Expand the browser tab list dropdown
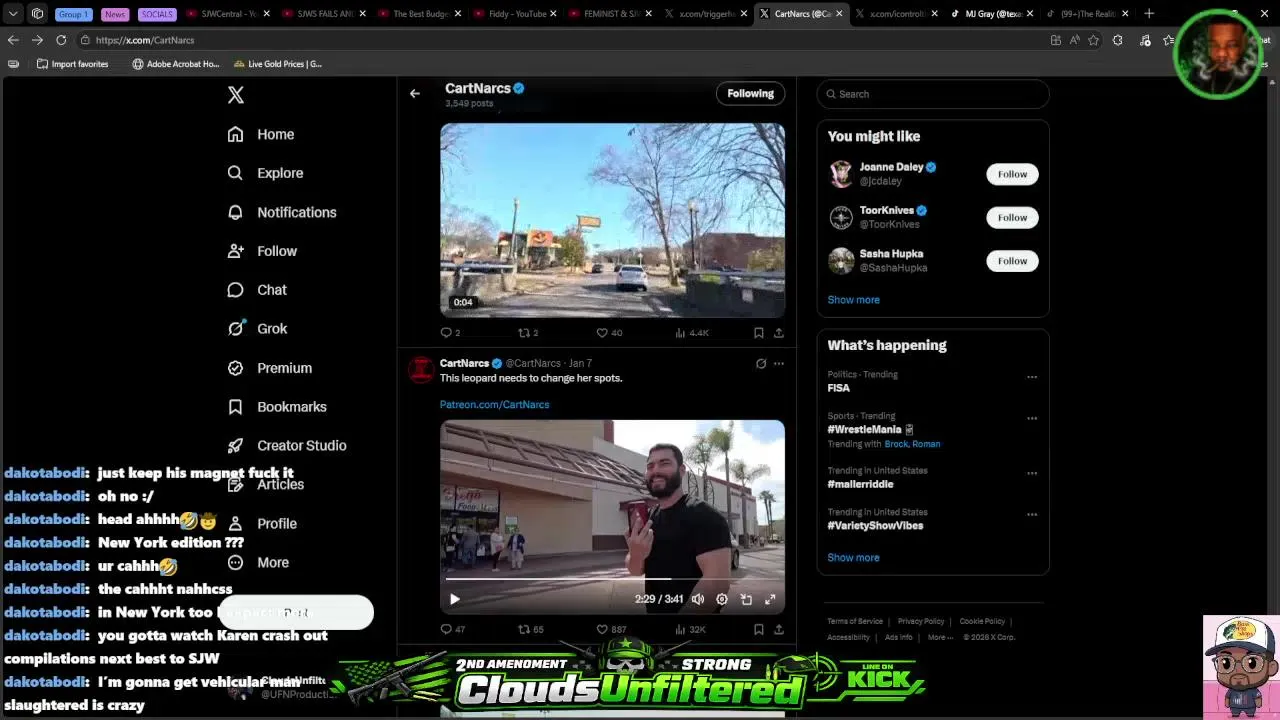This screenshot has width=1280, height=720. [13, 14]
